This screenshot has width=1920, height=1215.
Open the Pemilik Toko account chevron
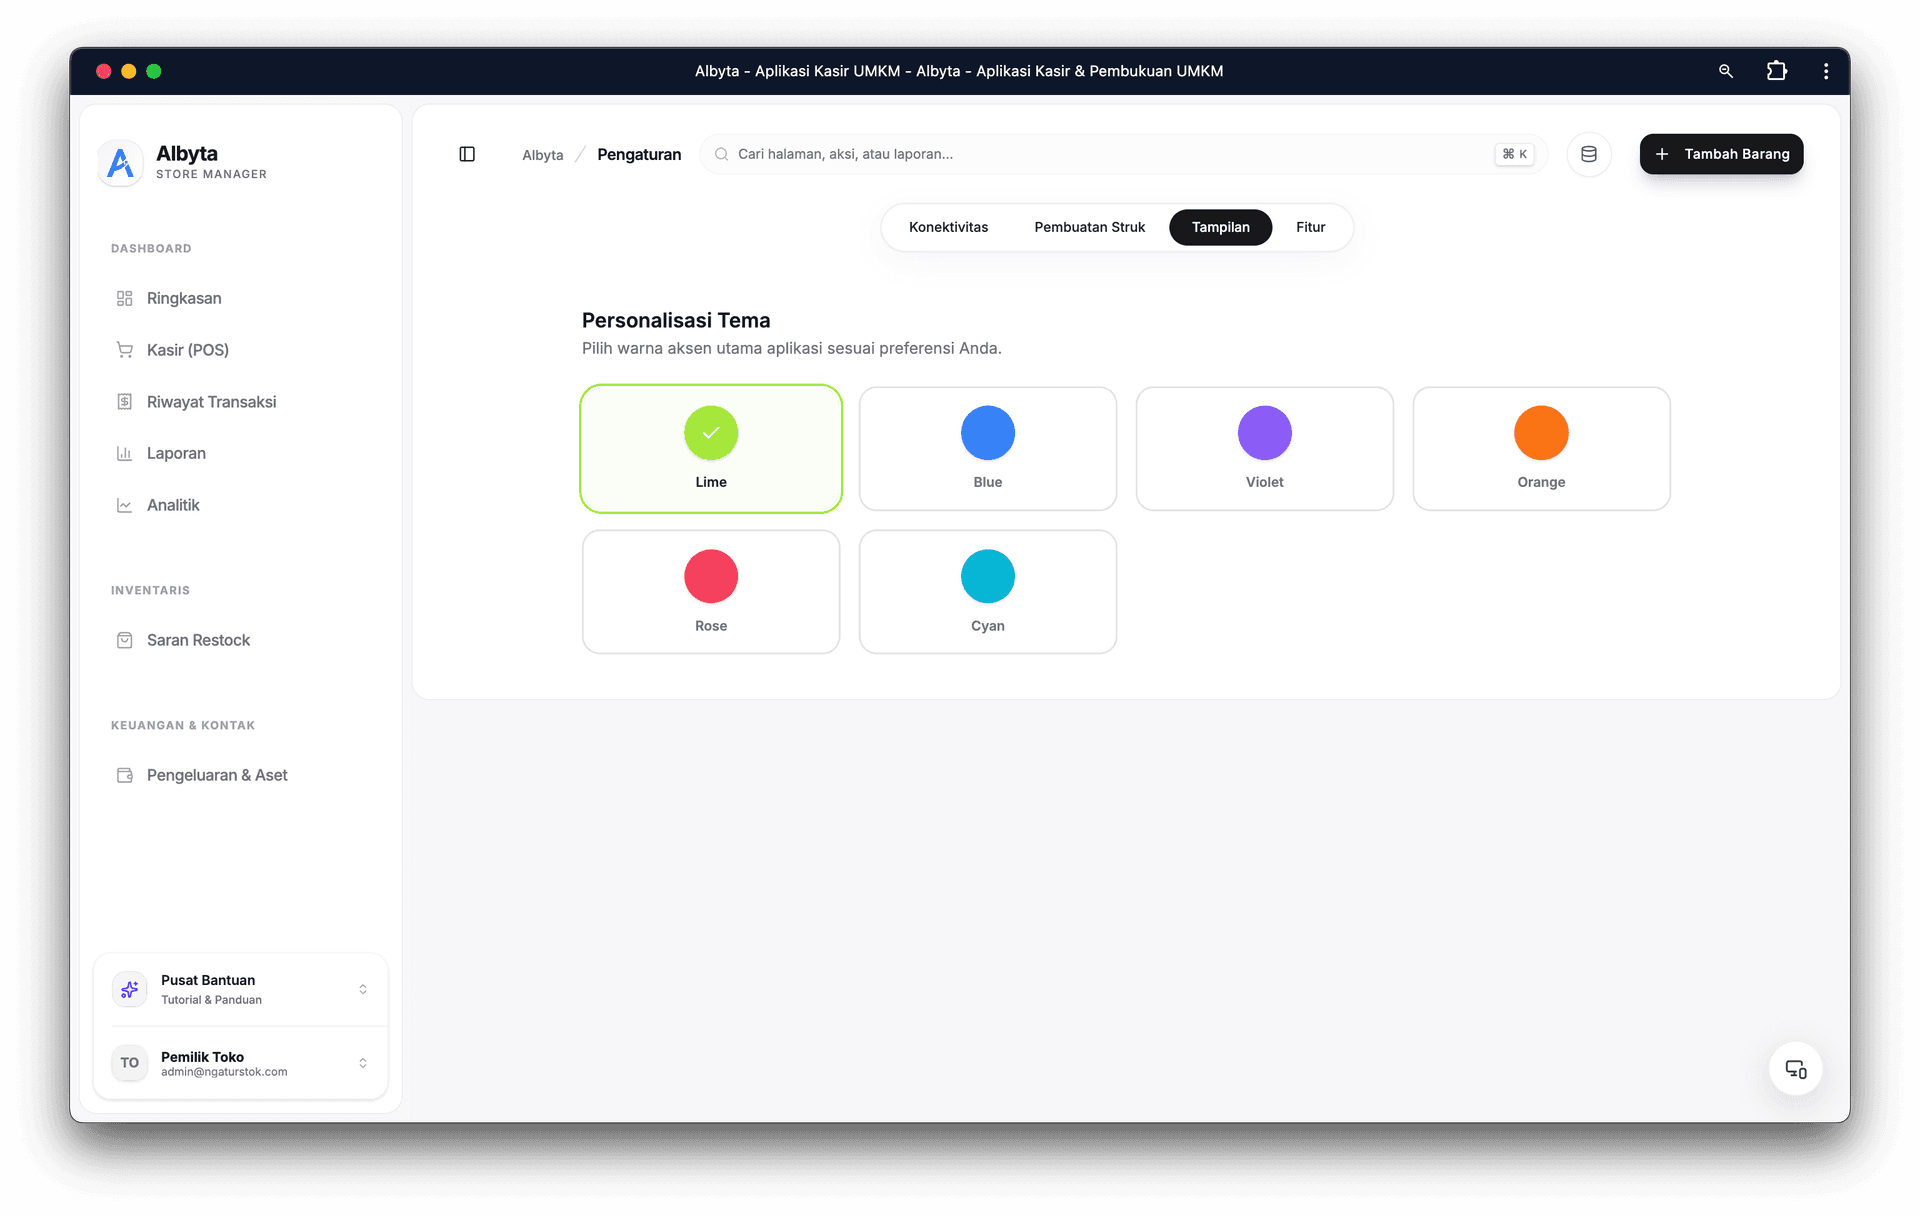(x=363, y=1063)
